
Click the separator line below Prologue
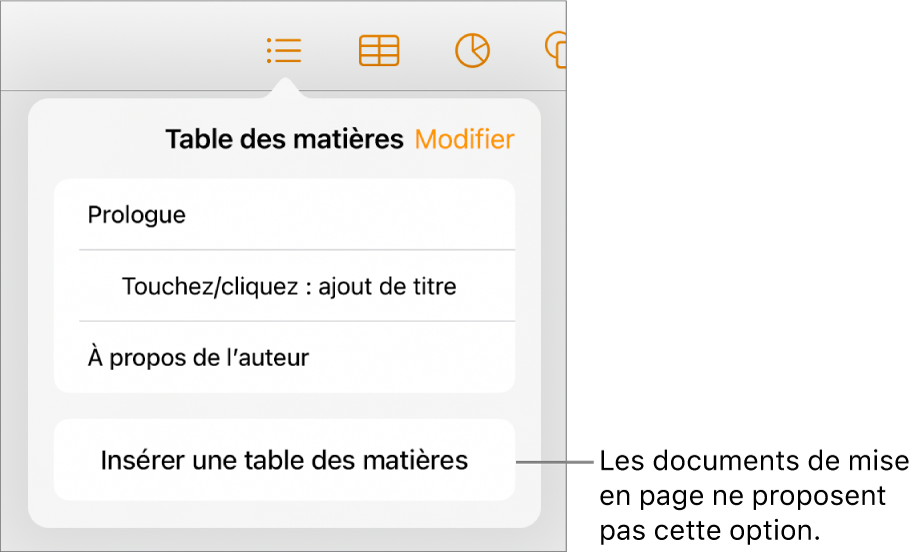[x=297, y=250]
